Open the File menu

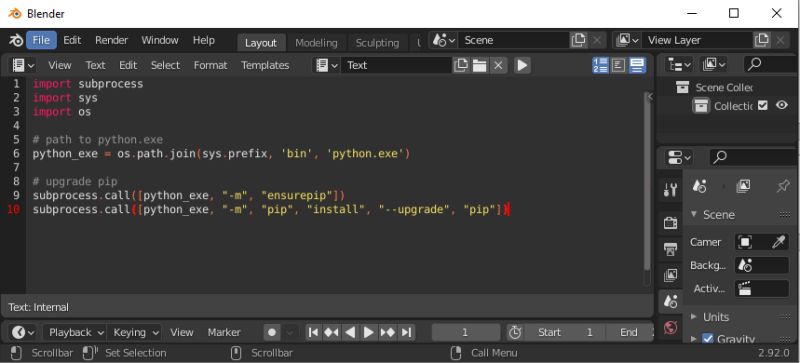pyautogui.click(x=41, y=40)
